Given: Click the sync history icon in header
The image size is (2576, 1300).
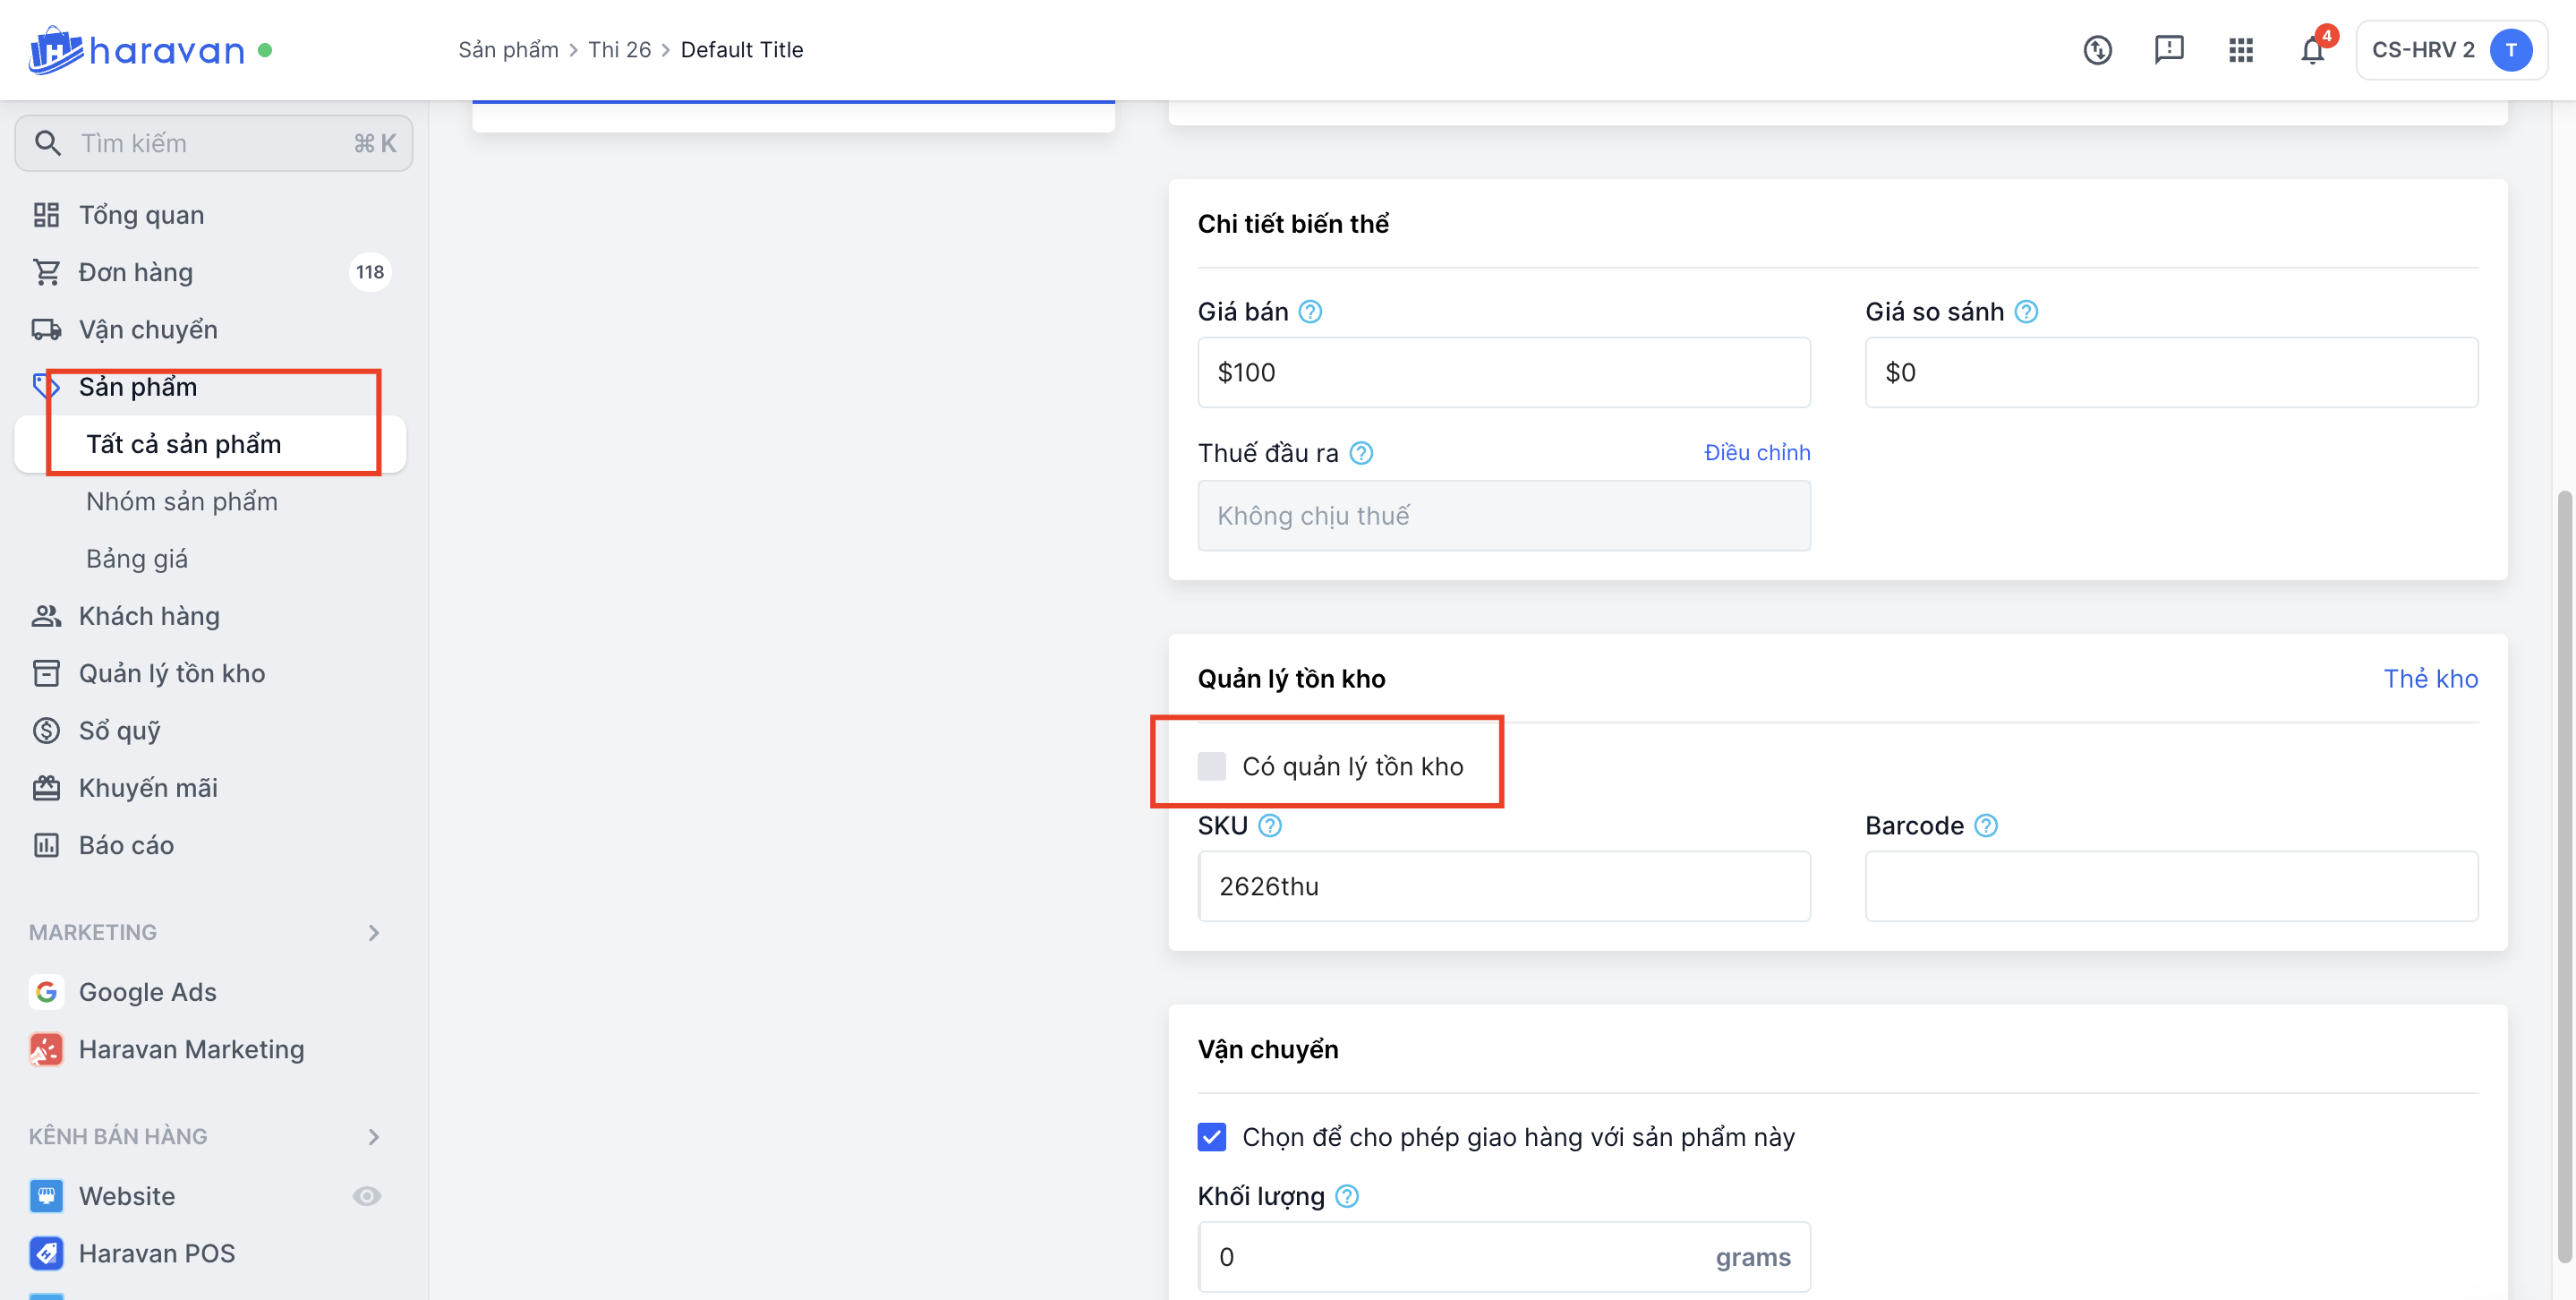Looking at the screenshot, I should (x=2097, y=50).
